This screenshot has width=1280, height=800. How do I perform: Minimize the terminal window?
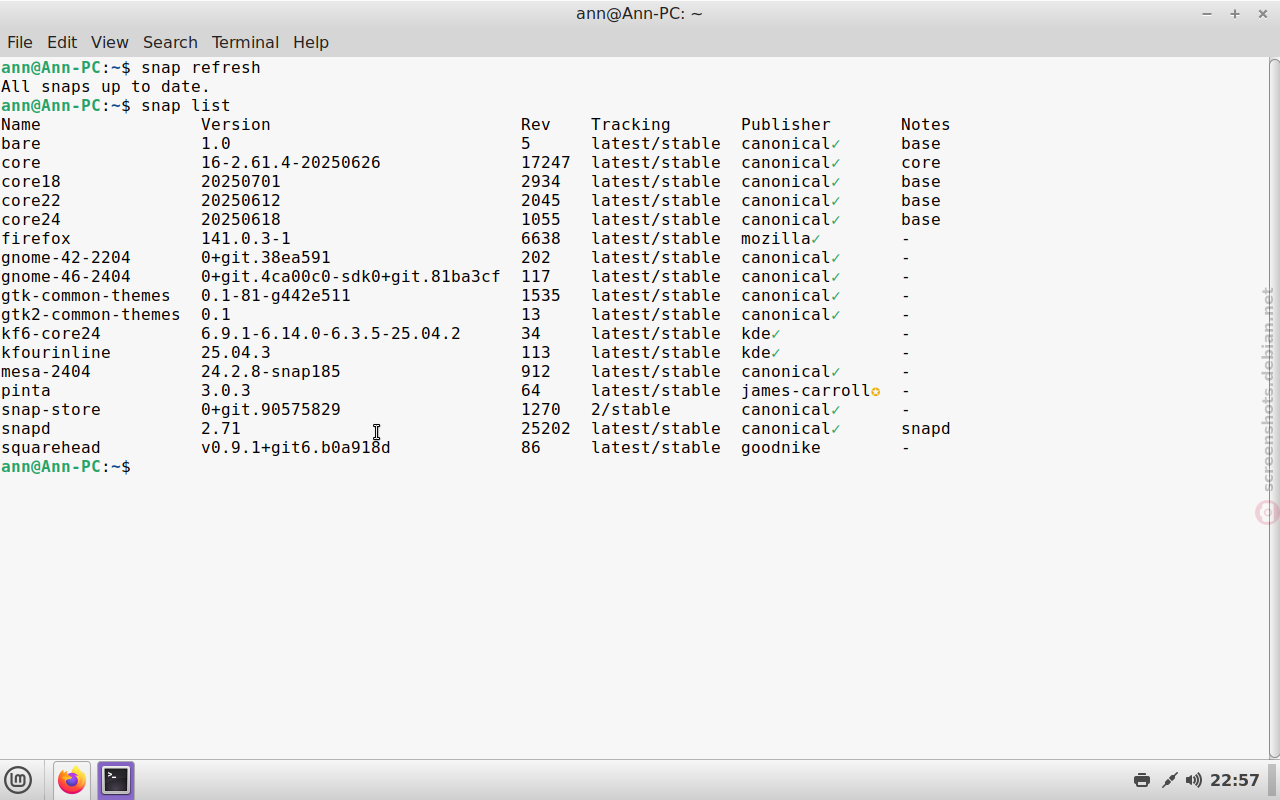point(1207,14)
